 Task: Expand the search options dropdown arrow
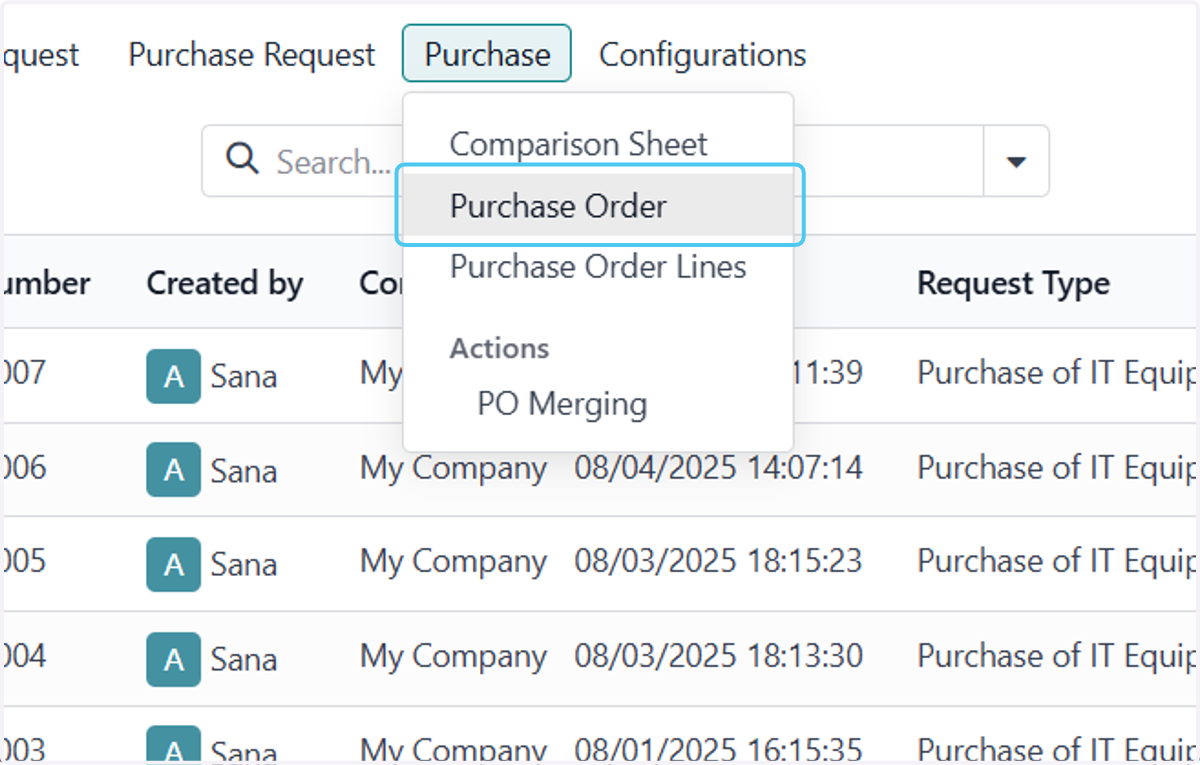tap(1016, 161)
